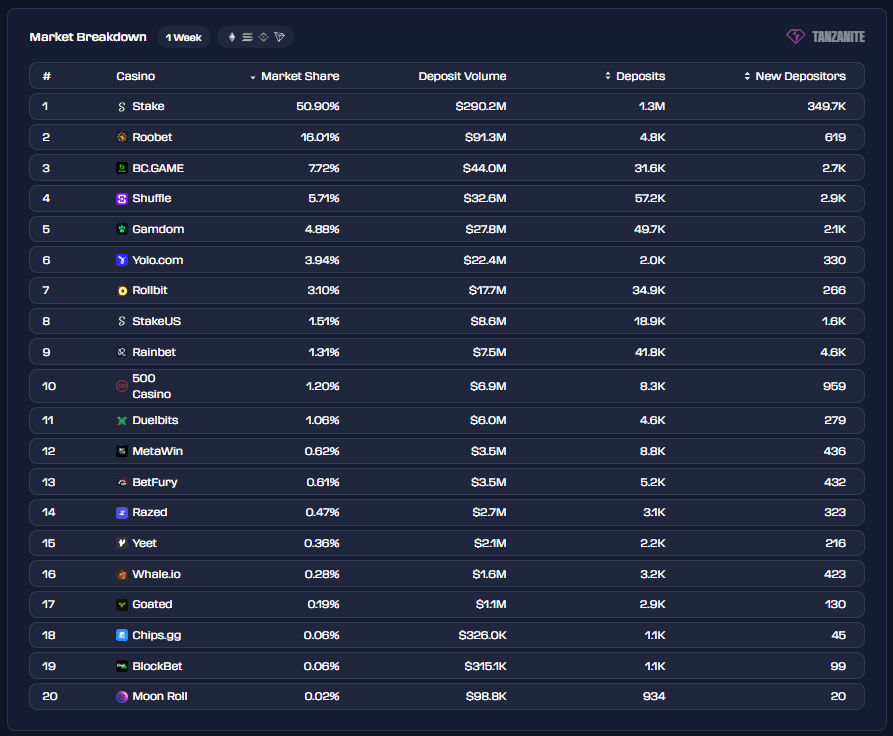
Task: Click the BlockBet casino logo
Action: [121, 666]
